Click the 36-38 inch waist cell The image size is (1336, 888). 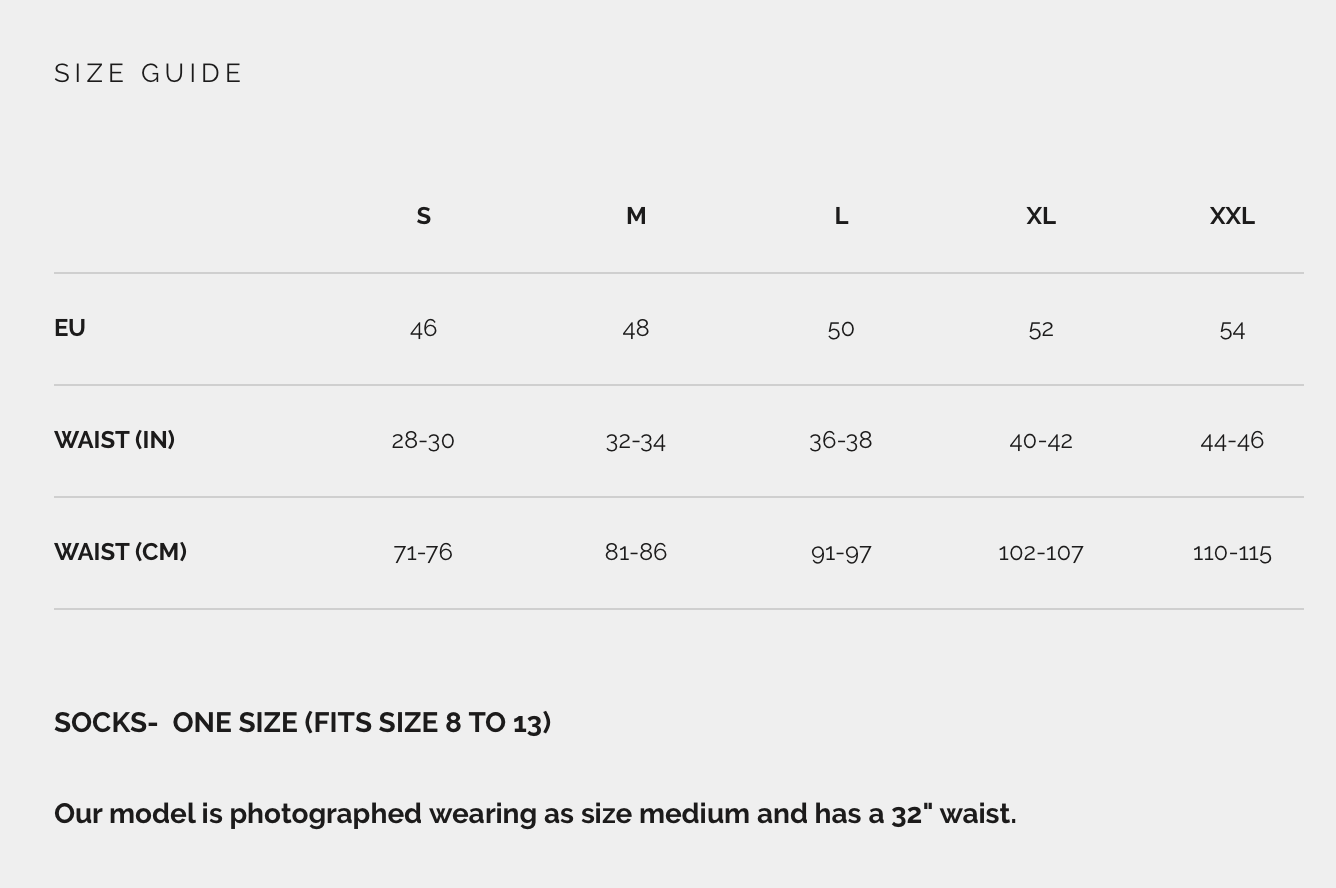(841, 440)
